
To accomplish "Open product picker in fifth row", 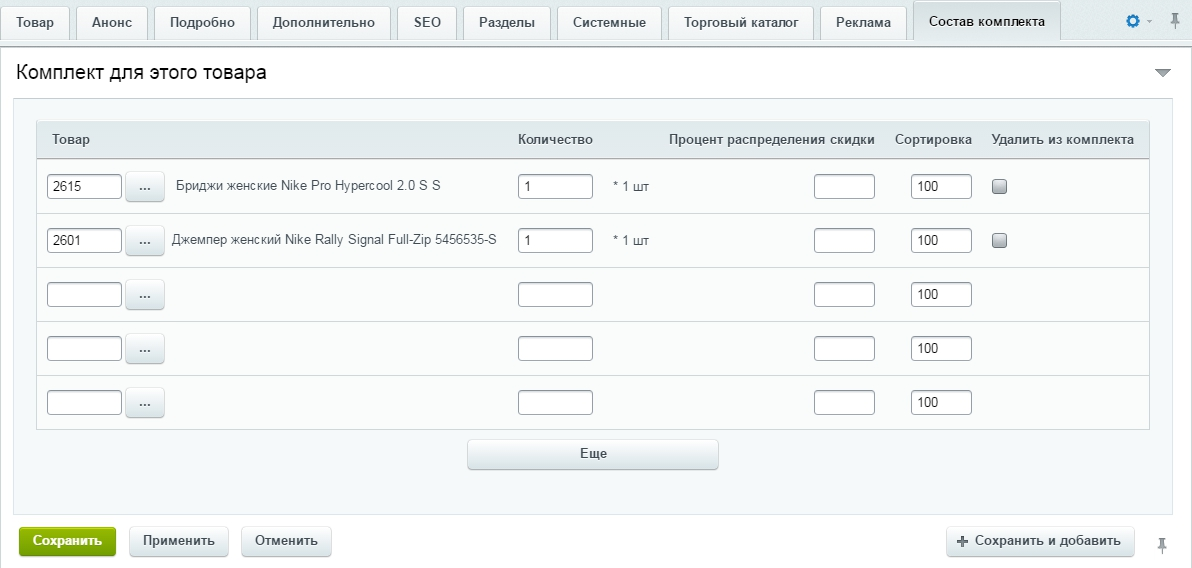I will pos(144,402).
